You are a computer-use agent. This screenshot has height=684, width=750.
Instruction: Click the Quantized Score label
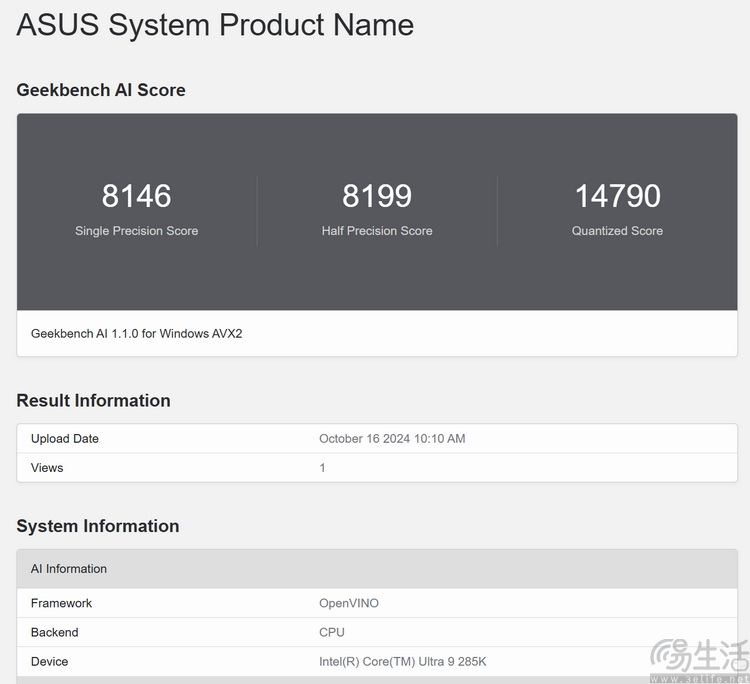click(617, 231)
